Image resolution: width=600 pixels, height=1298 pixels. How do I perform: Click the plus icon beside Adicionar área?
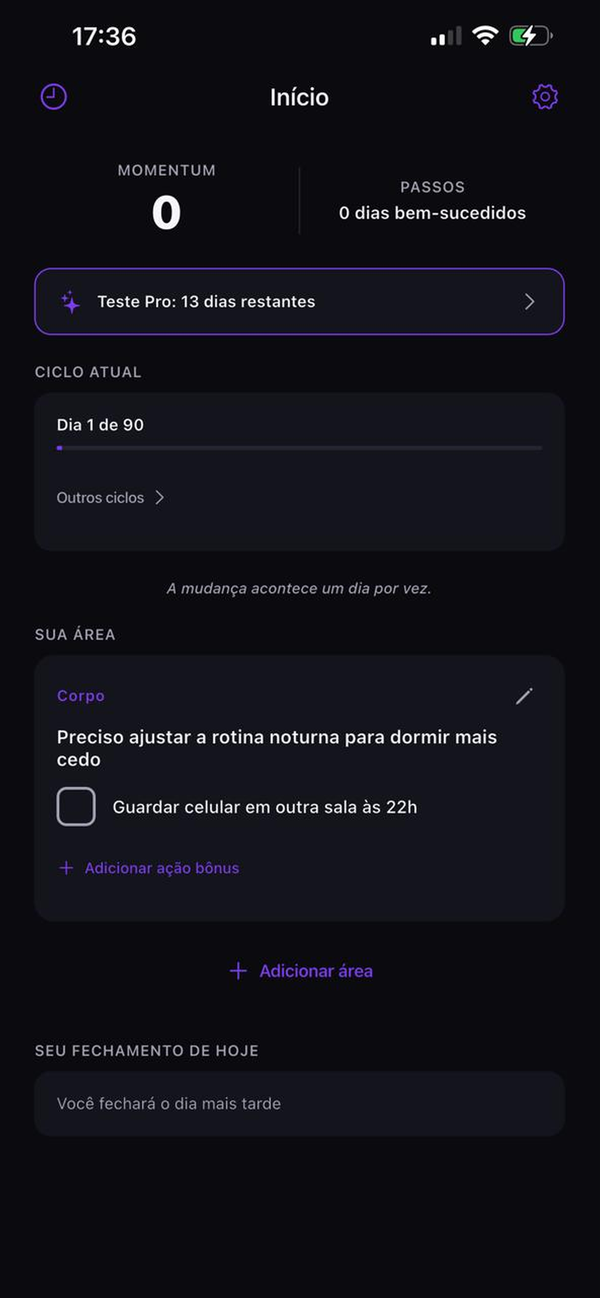coord(238,970)
